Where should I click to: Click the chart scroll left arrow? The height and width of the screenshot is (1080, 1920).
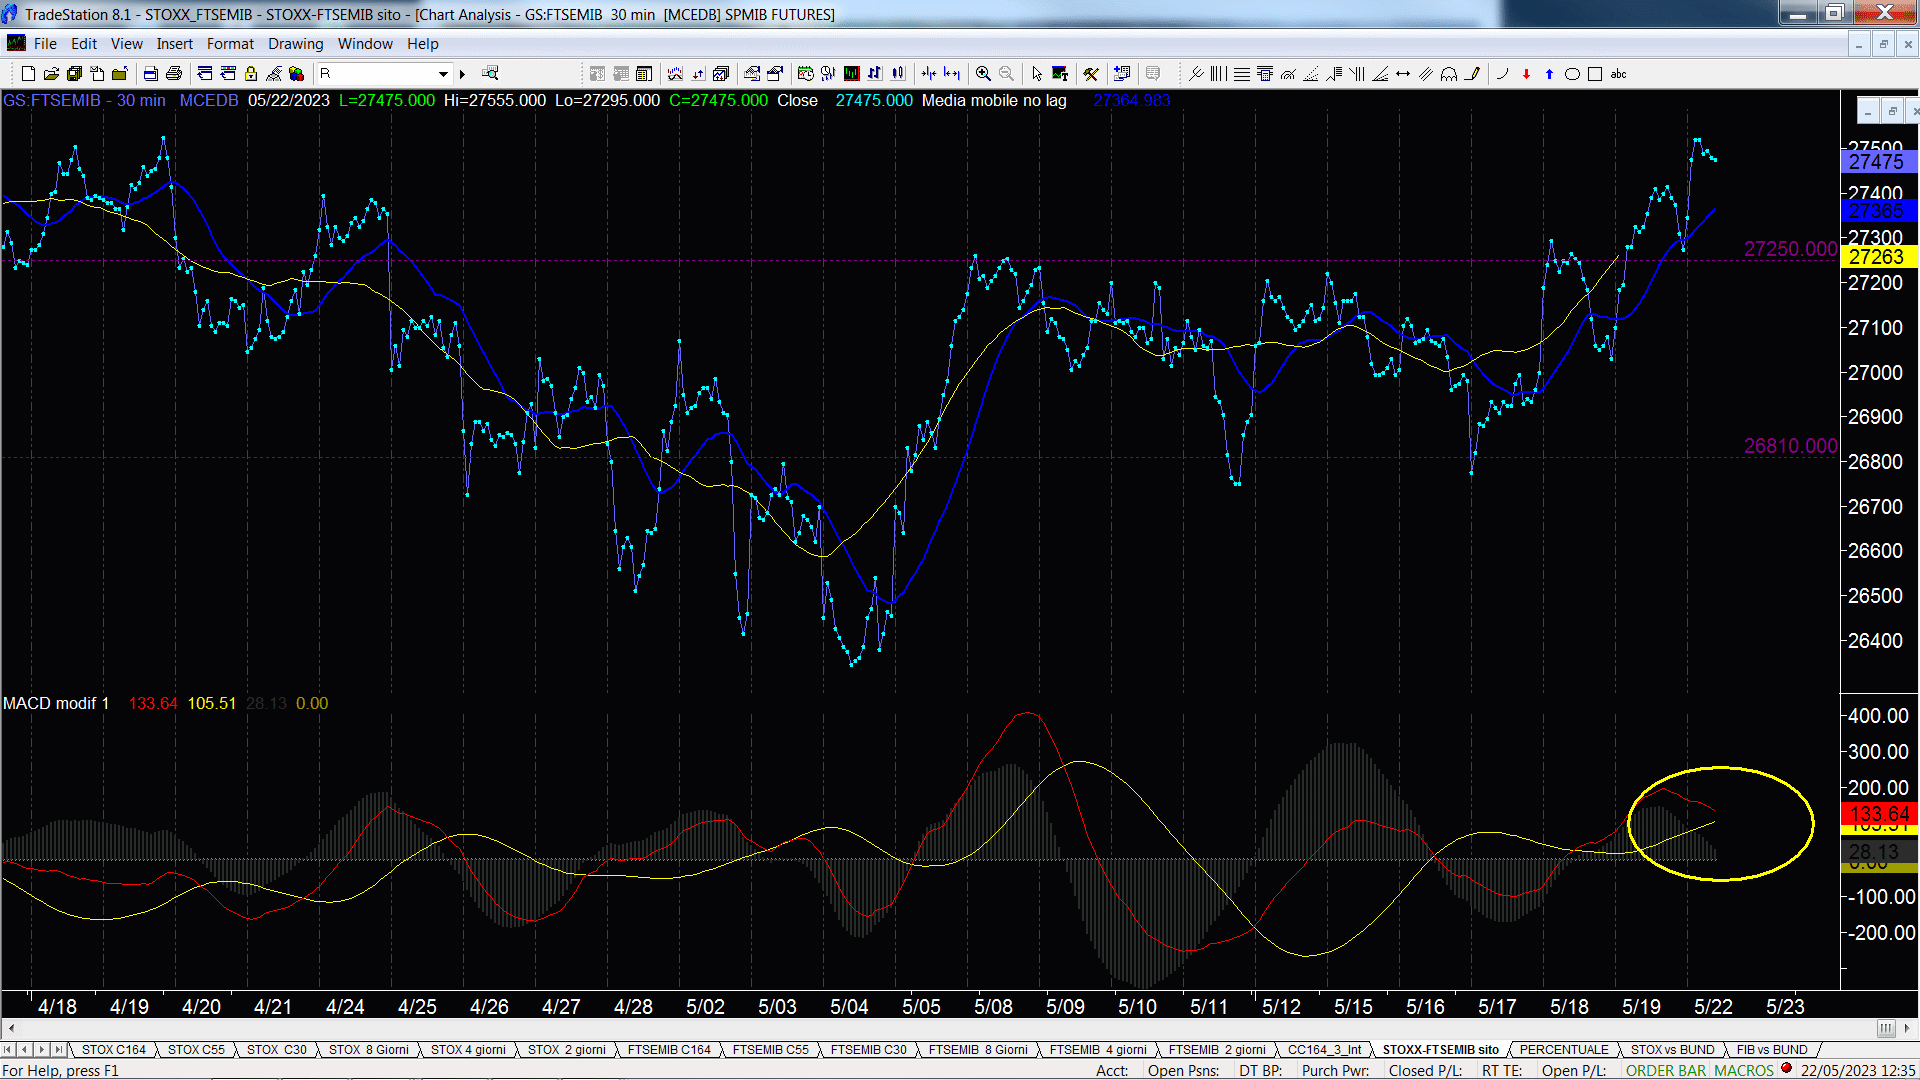(11, 1028)
